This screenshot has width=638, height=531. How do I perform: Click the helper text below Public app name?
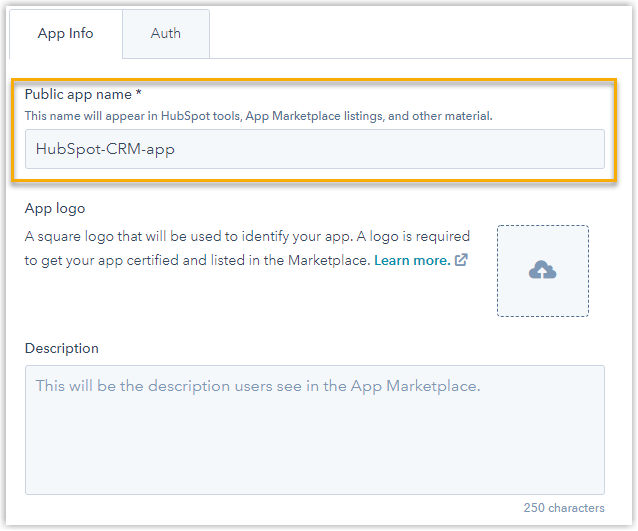pos(258,116)
